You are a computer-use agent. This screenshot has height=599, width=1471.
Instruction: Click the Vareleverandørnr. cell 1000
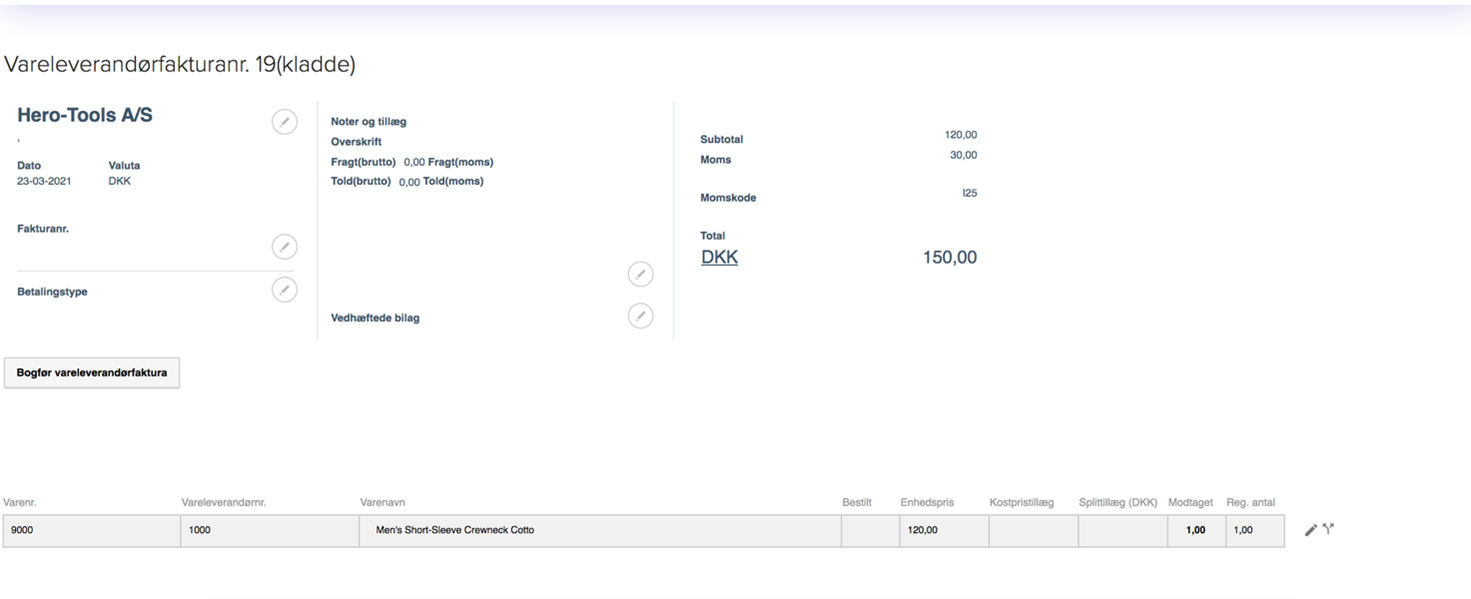[270, 531]
